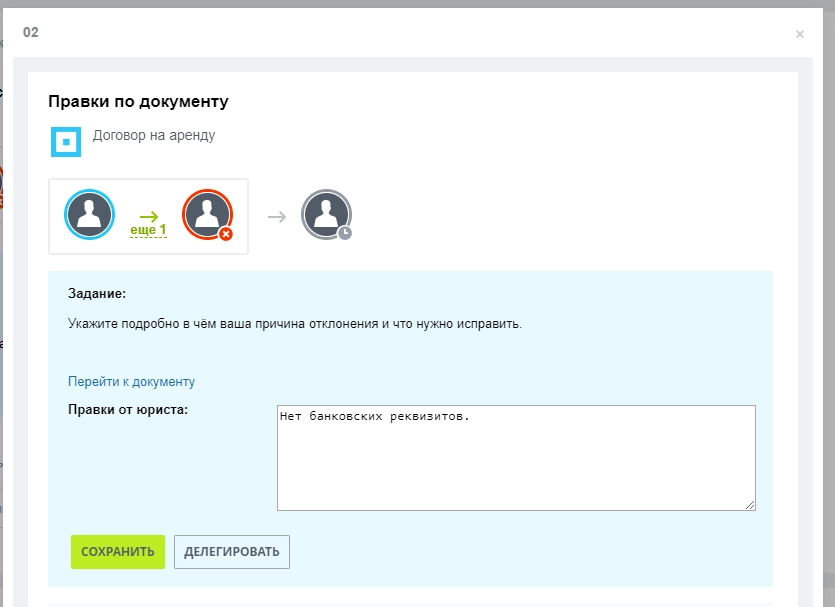Save edits with the СОХРАНИТЬ button
This screenshot has width=835, height=607.
pyautogui.click(x=117, y=551)
